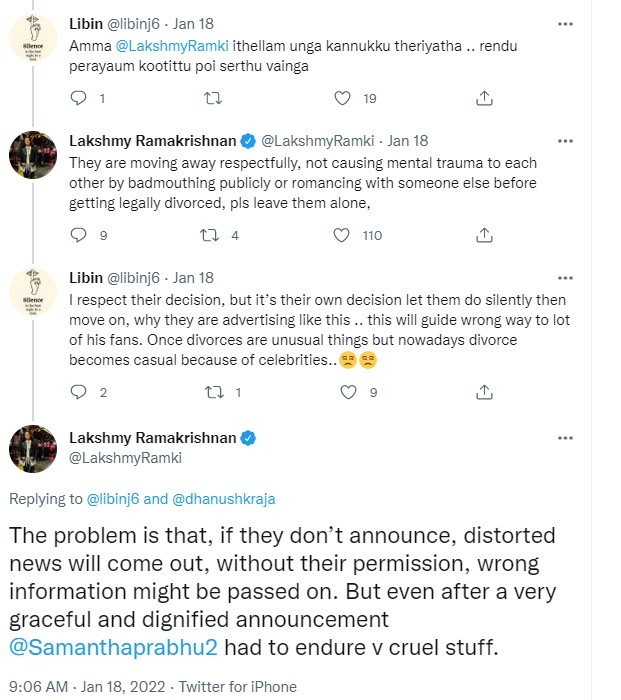Reply to Libin's first tweet
The width and height of the screenshot is (621, 700).
pyautogui.click(x=82, y=98)
